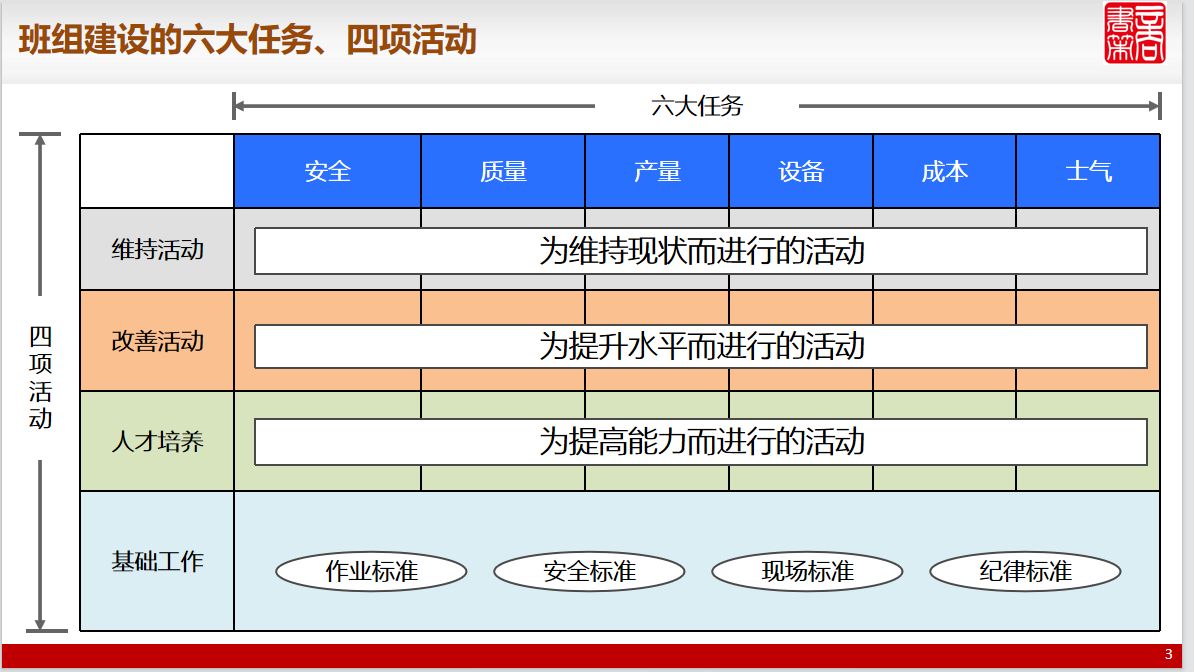The width and height of the screenshot is (1194, 672).
Task: Select the 产量 header cell
Action: coord(657,171)
